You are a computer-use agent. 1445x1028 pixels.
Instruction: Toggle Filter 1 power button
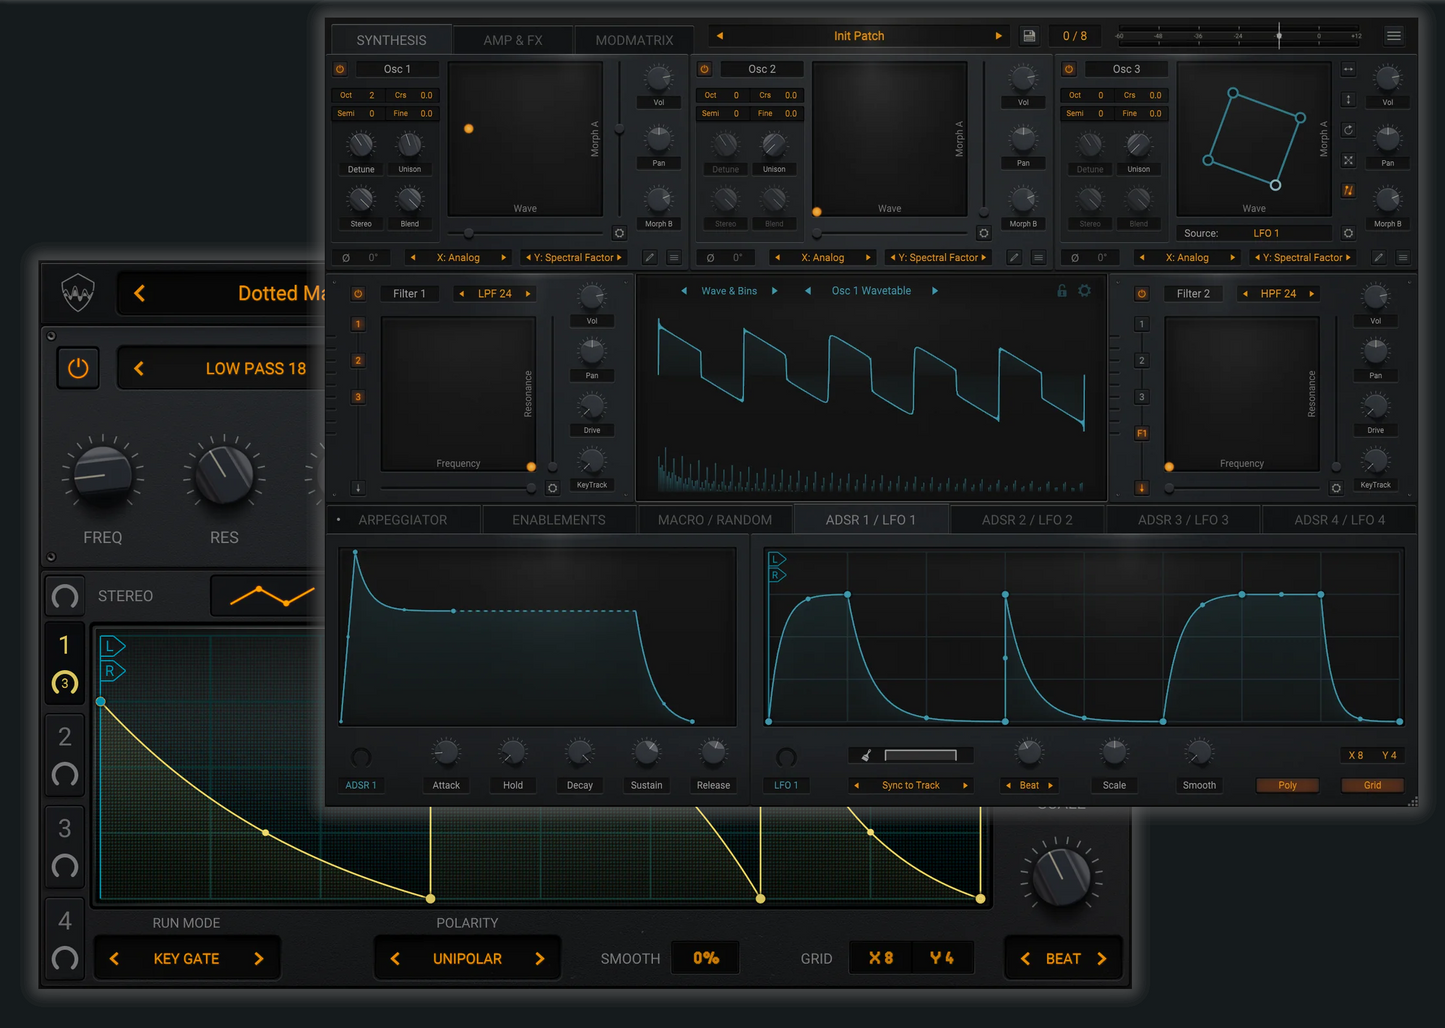point(358,294)
